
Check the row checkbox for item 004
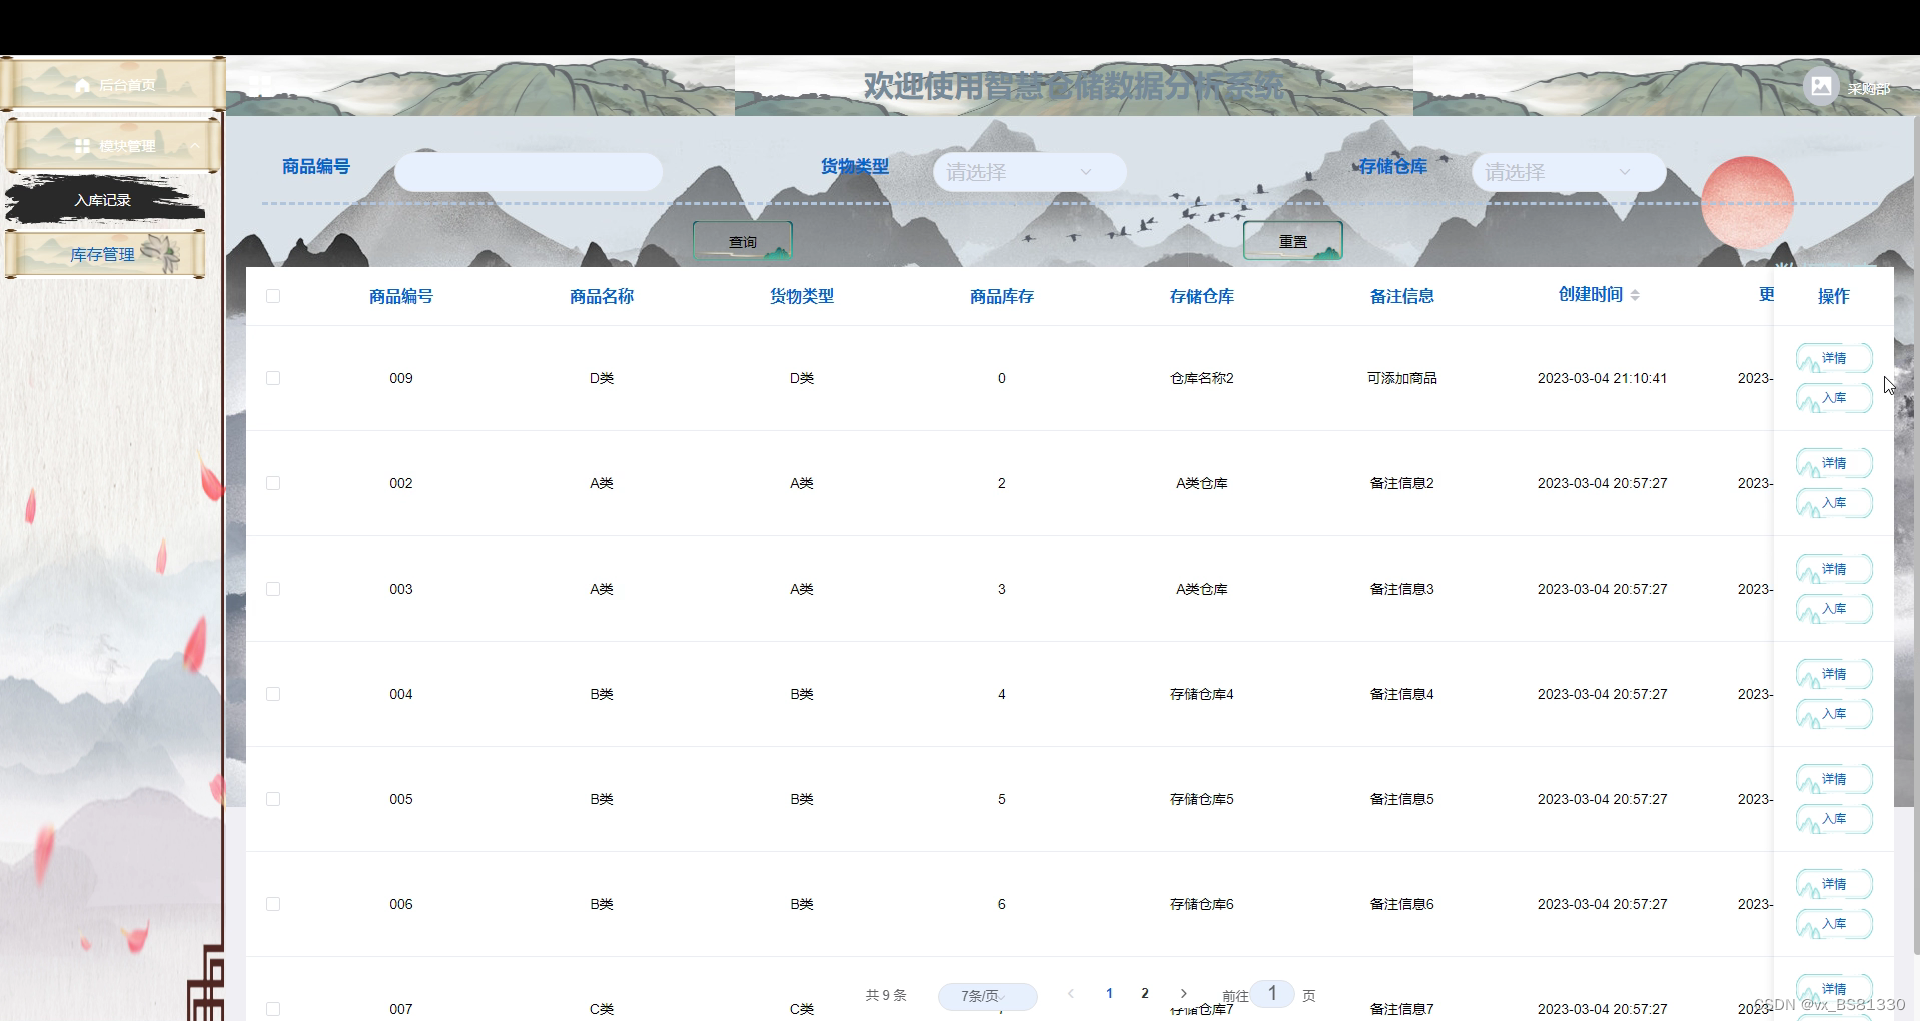(x=273, y=694)
